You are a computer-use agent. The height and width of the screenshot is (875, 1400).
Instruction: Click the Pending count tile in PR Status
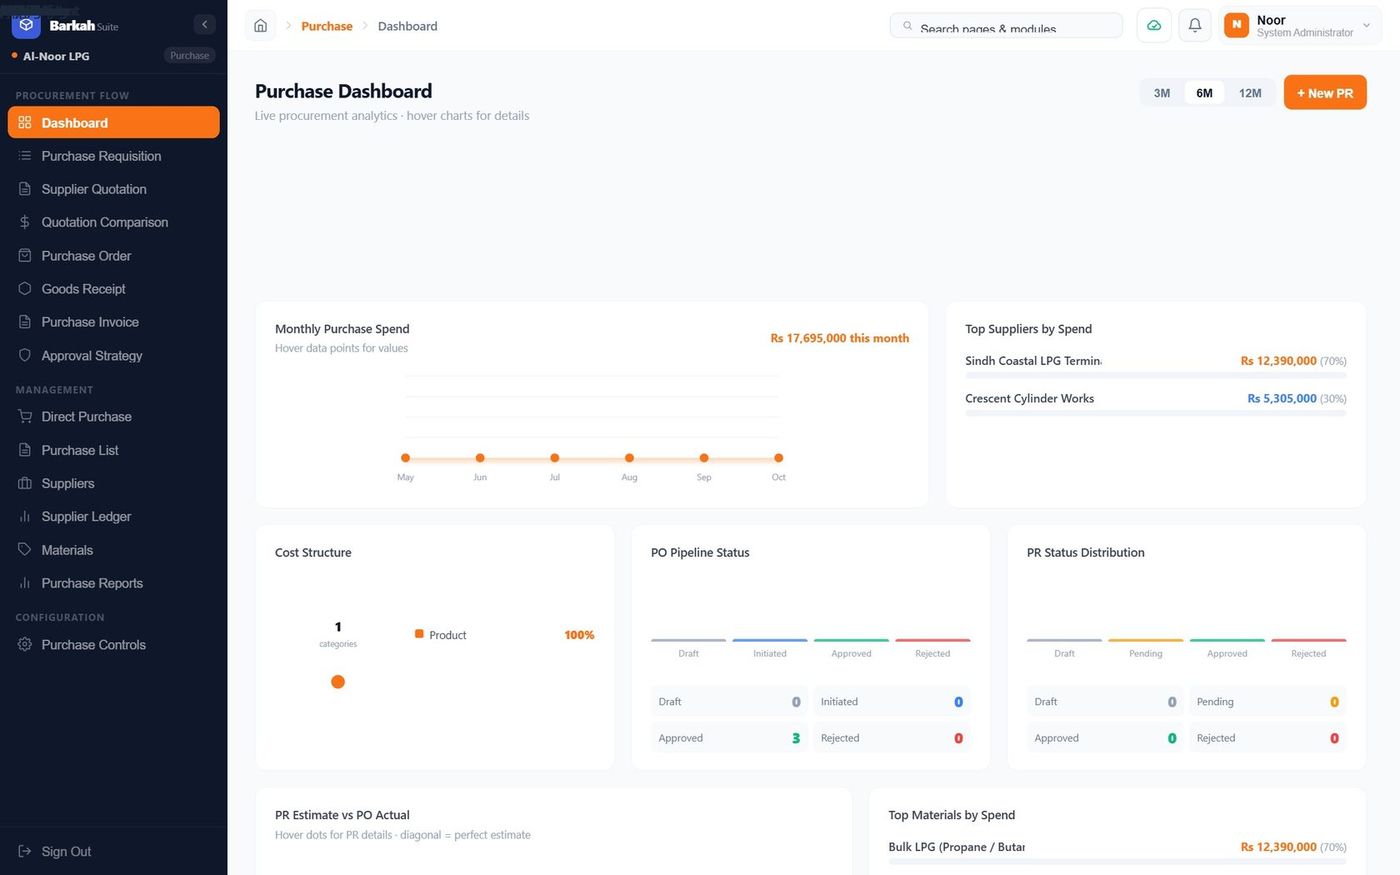tap(1267, 702)
